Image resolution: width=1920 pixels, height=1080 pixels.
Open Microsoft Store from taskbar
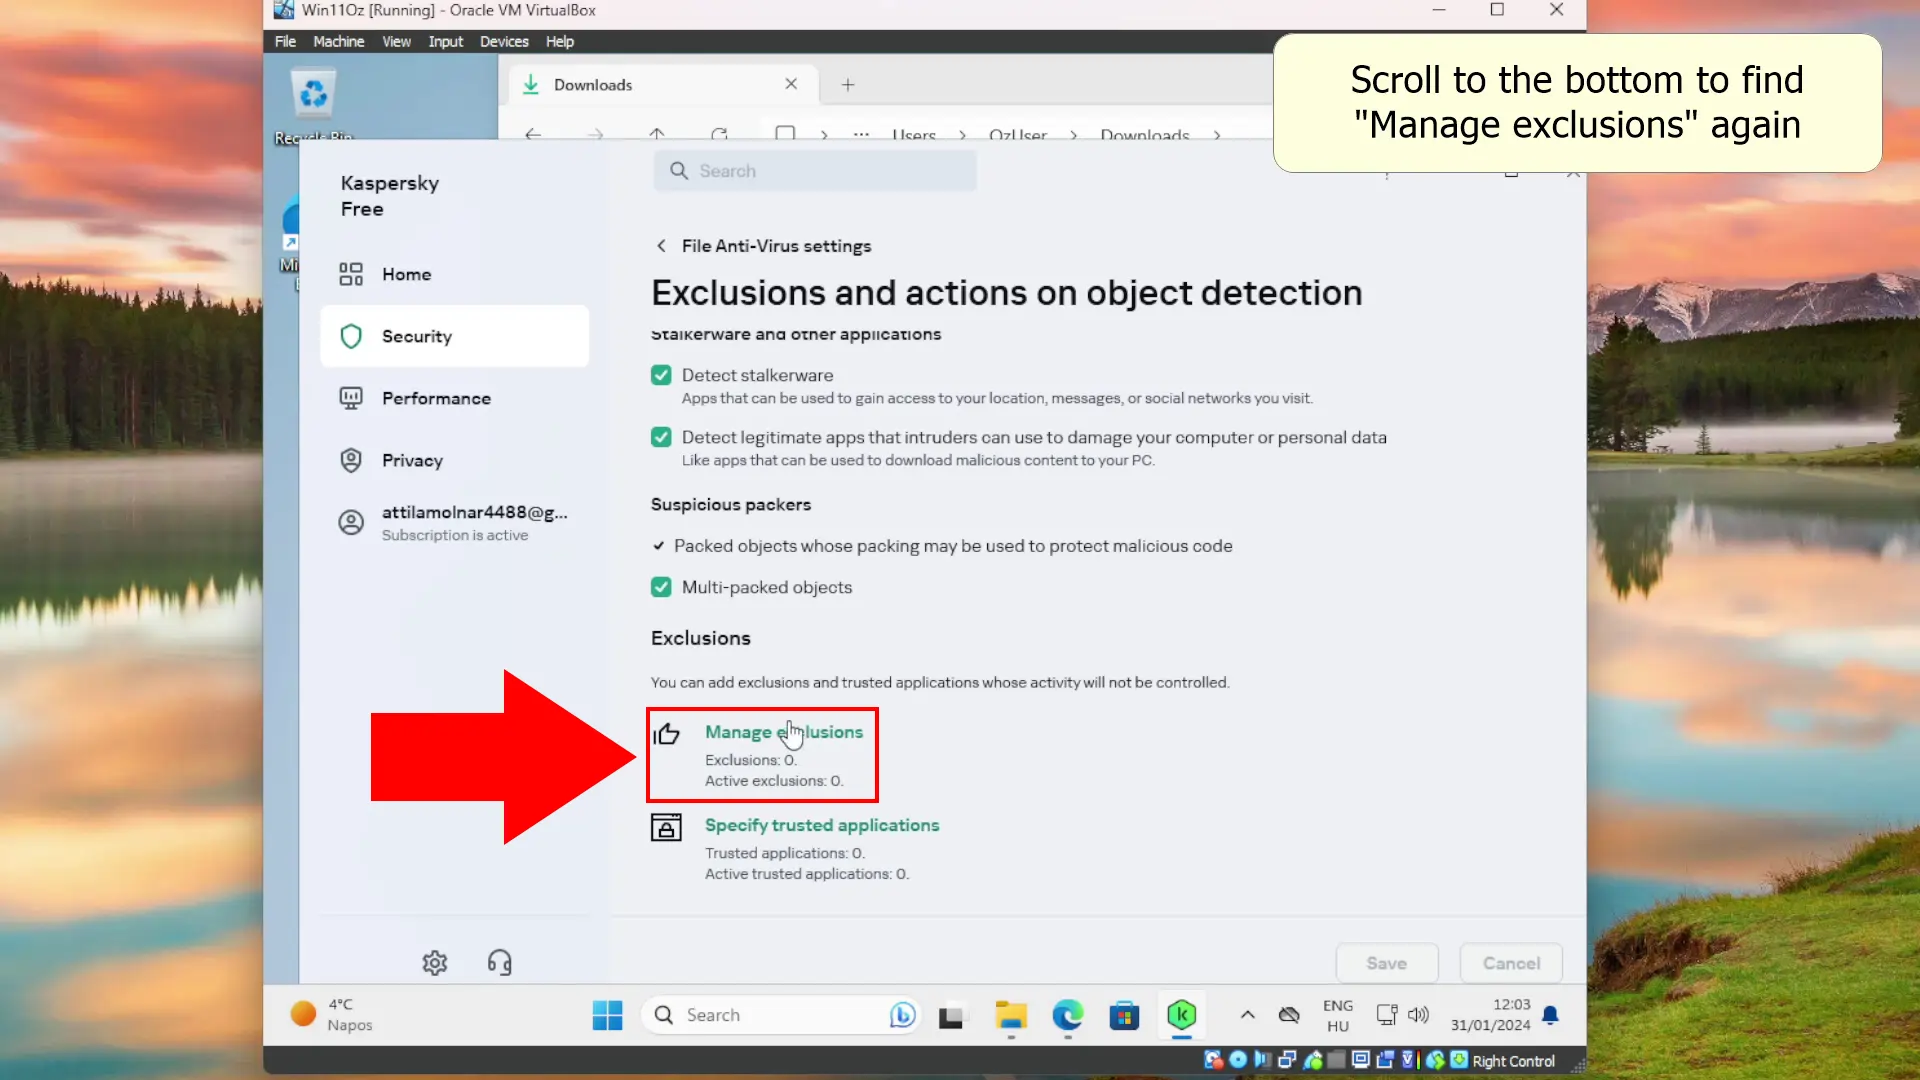pos(1124,1016)
